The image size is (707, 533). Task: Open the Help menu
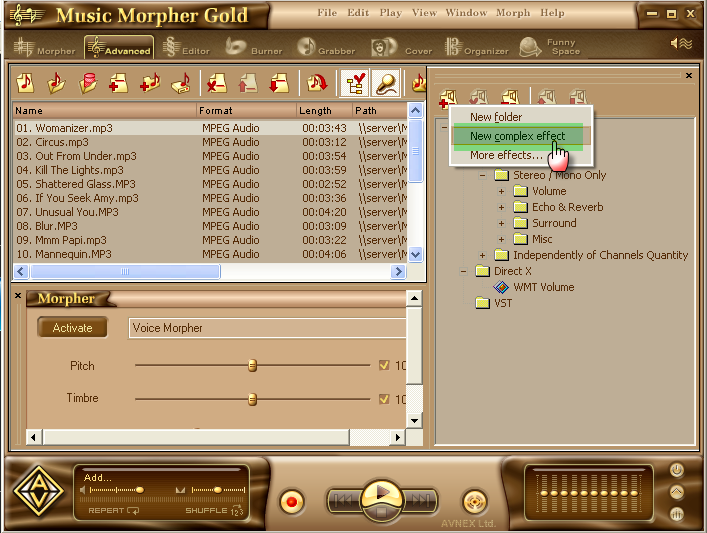(x=552, y=13)
